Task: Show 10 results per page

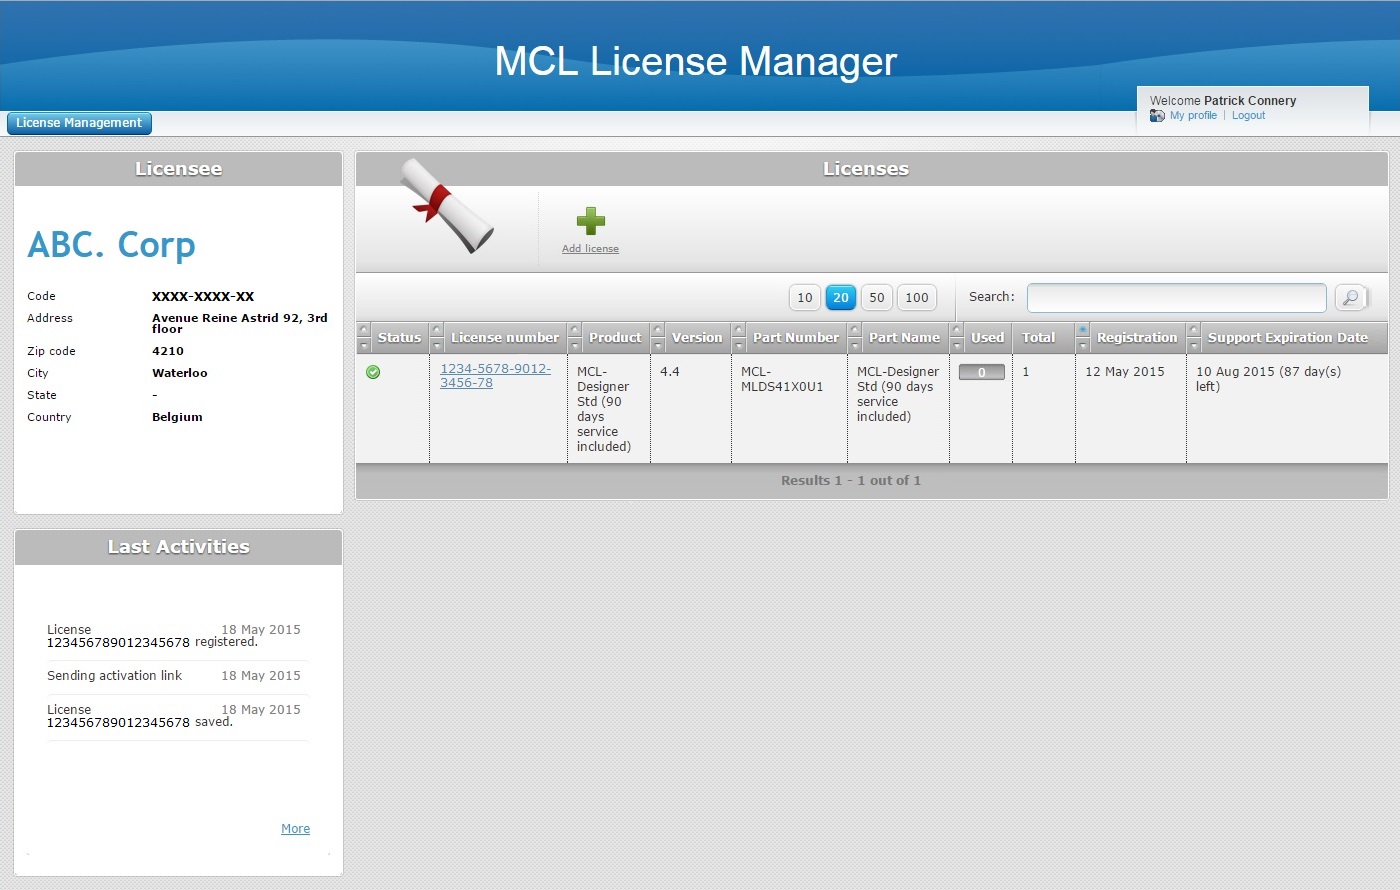Action: coord(805,297)
